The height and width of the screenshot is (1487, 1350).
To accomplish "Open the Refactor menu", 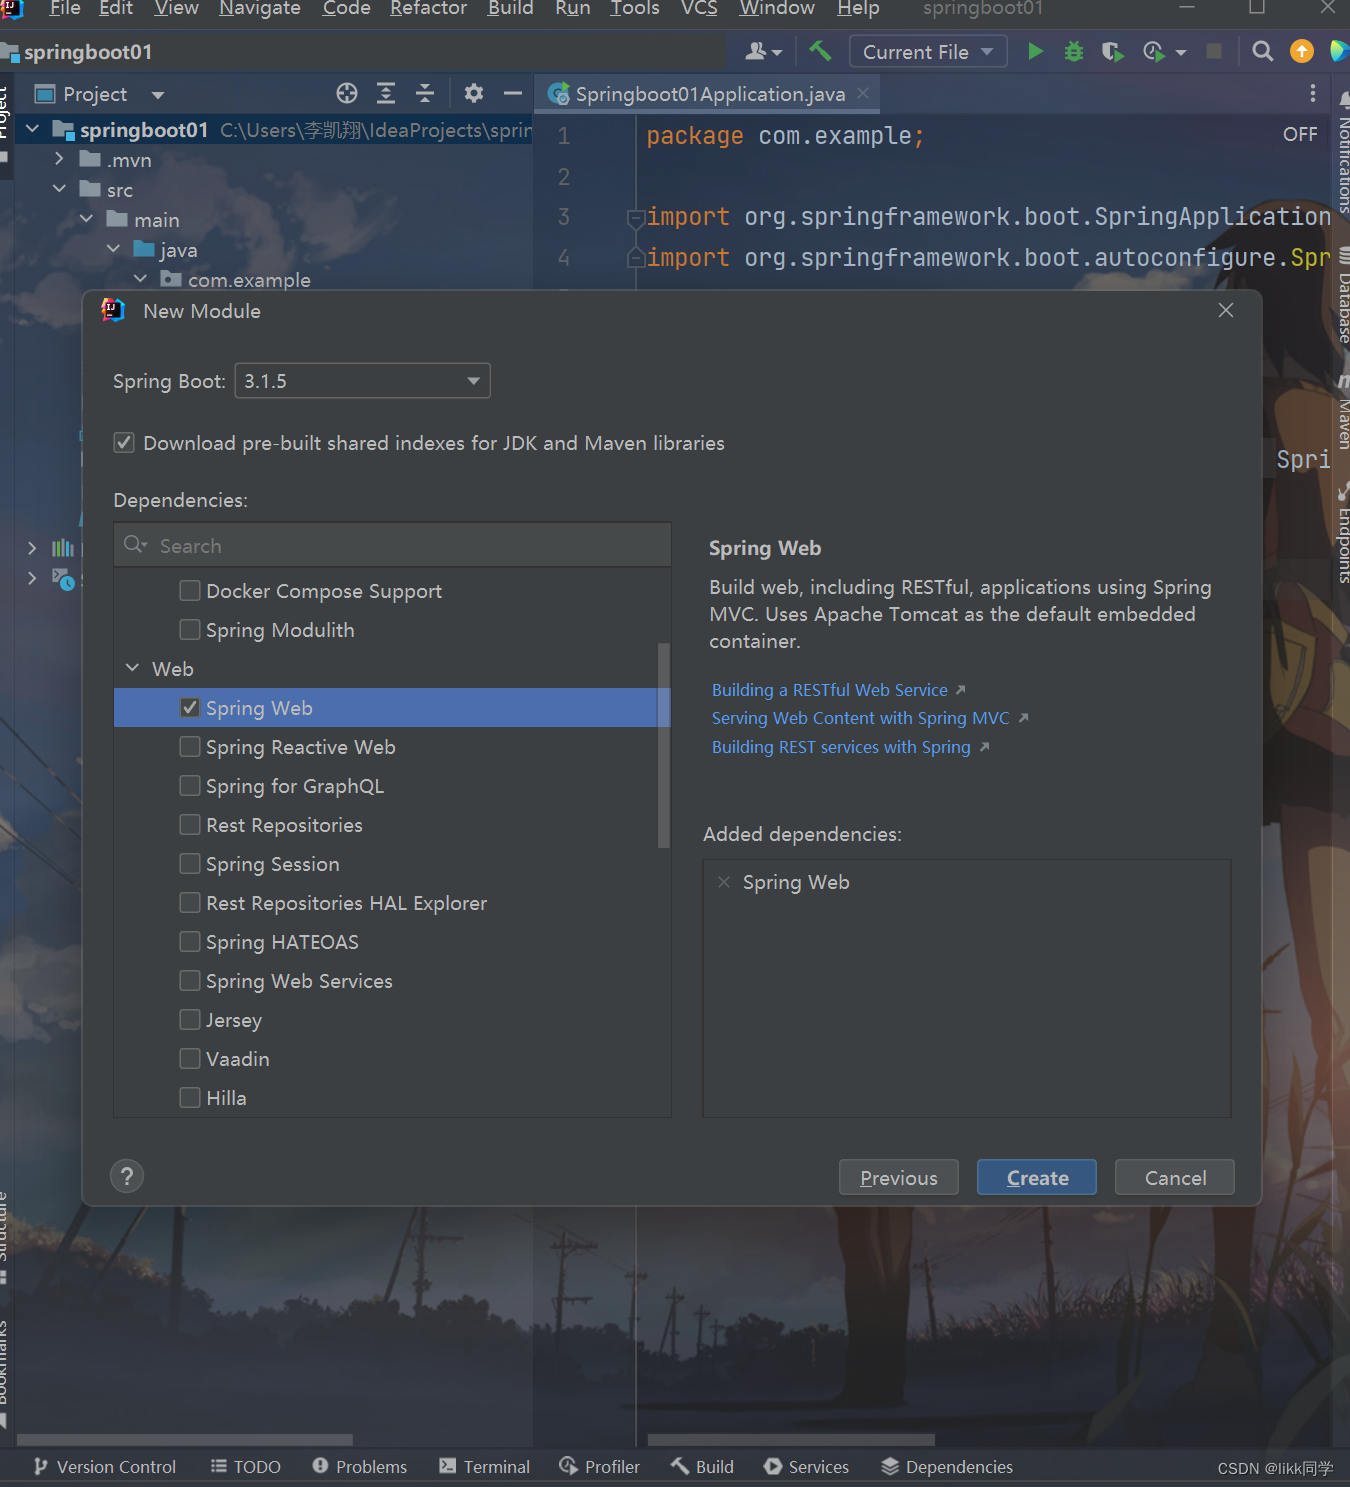I will [x=428, y=9].
